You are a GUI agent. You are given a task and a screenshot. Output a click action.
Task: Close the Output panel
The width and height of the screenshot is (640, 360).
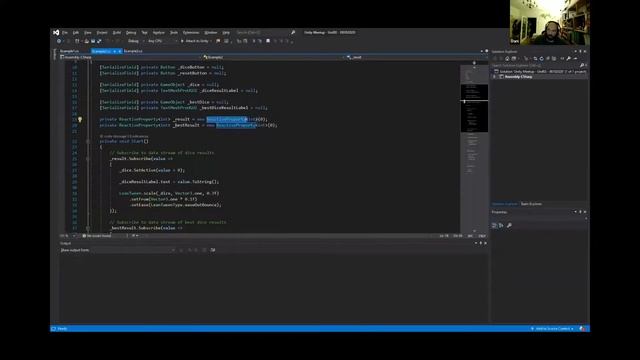click(485, 243)
